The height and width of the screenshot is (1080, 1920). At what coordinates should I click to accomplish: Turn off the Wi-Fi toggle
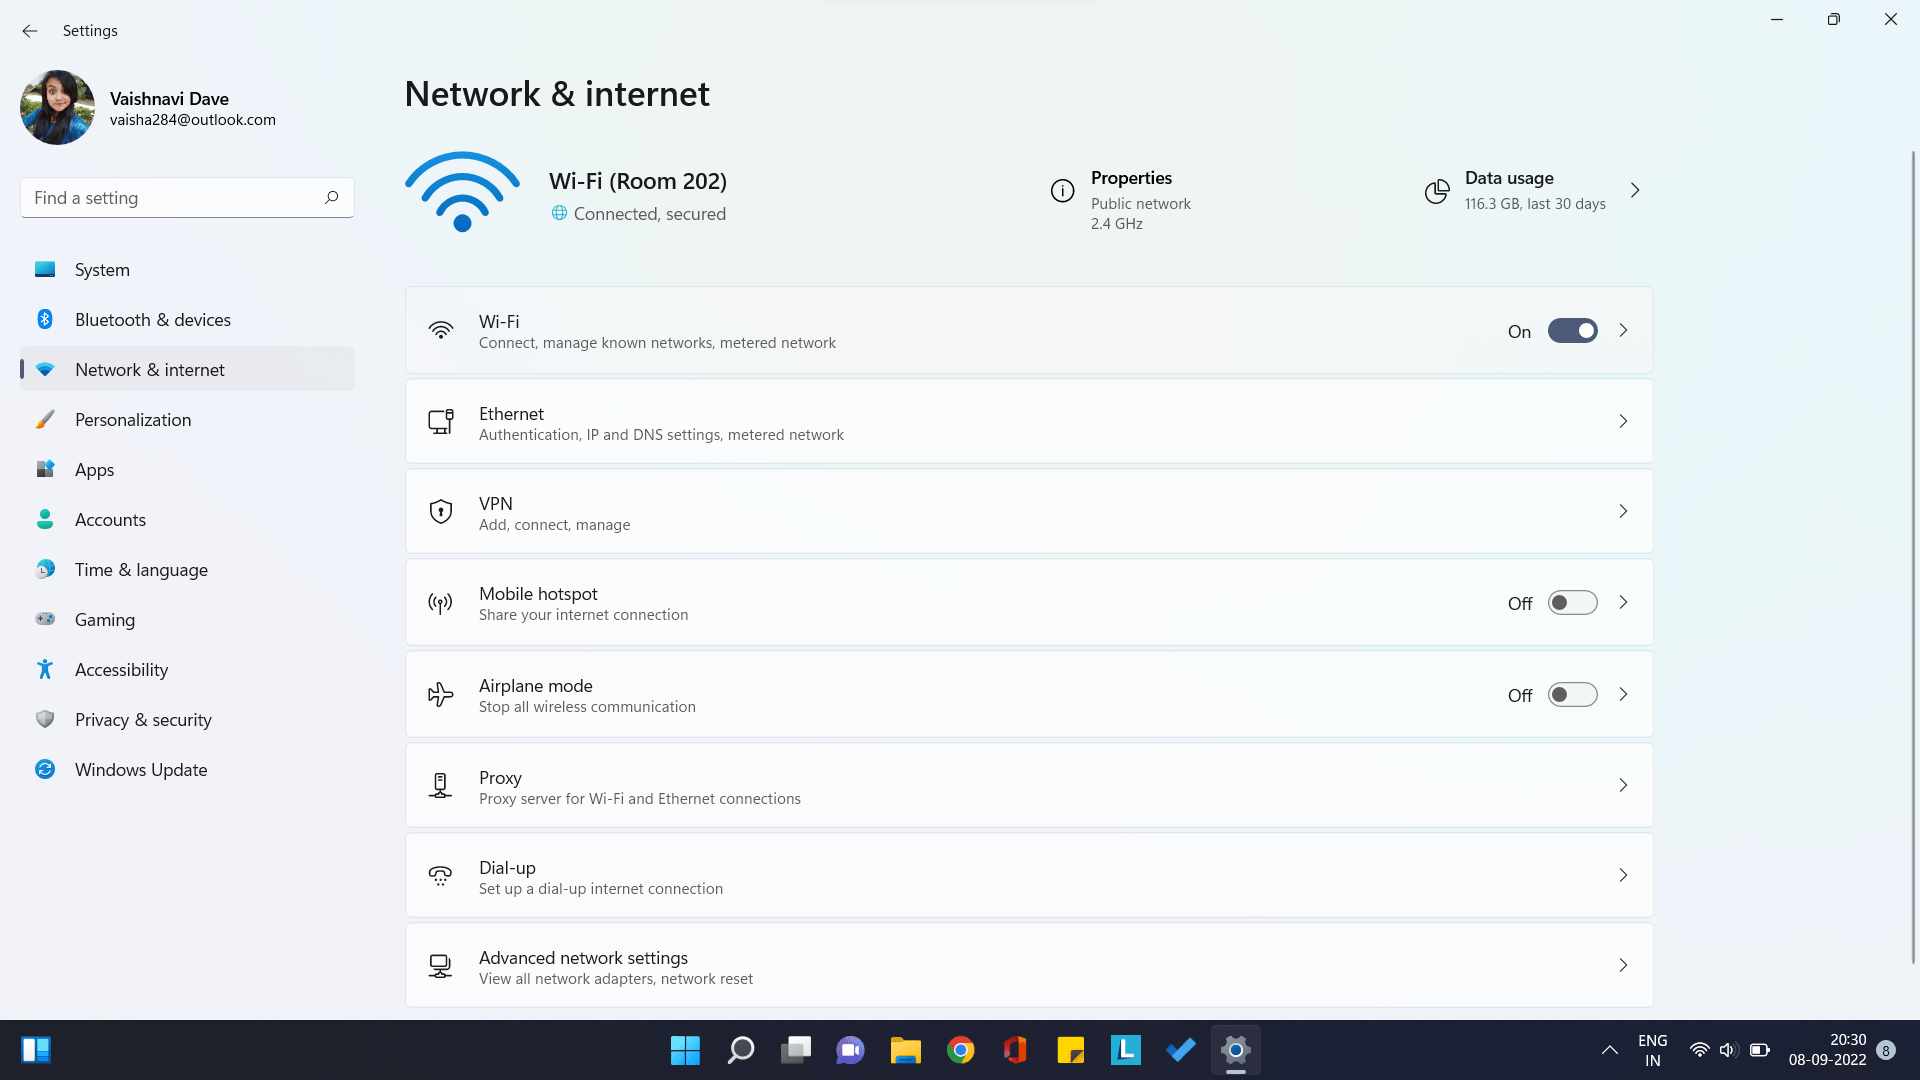(1572, 331)
